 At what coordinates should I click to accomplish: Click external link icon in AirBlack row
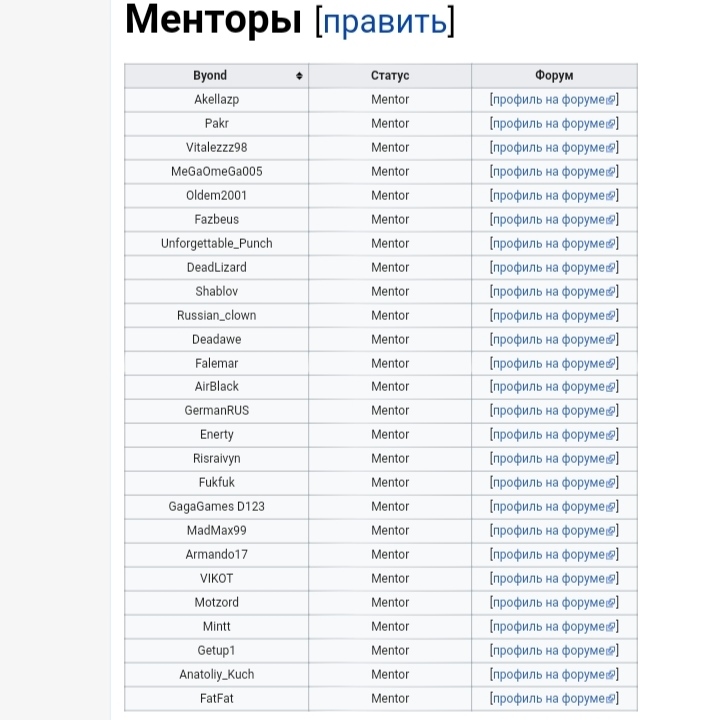tap(610, 387)
